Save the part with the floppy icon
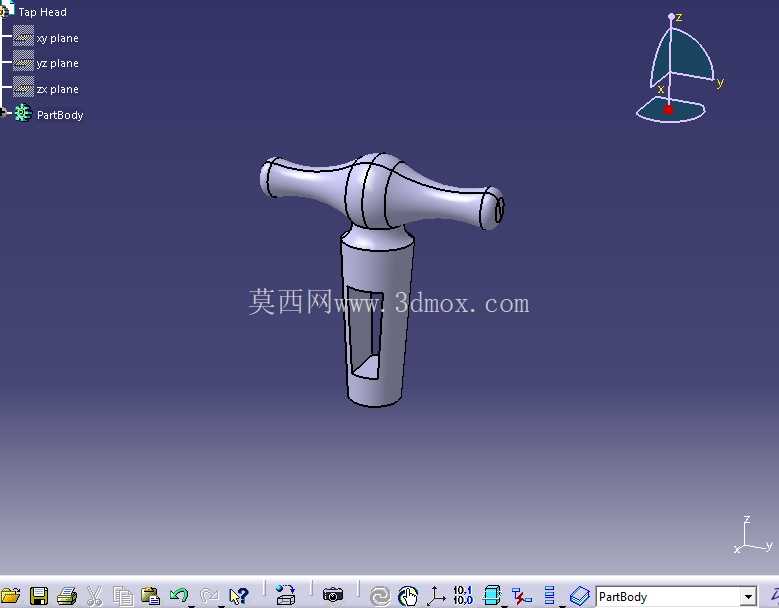This screenshot has height=608, width=779. coord(39,596)
